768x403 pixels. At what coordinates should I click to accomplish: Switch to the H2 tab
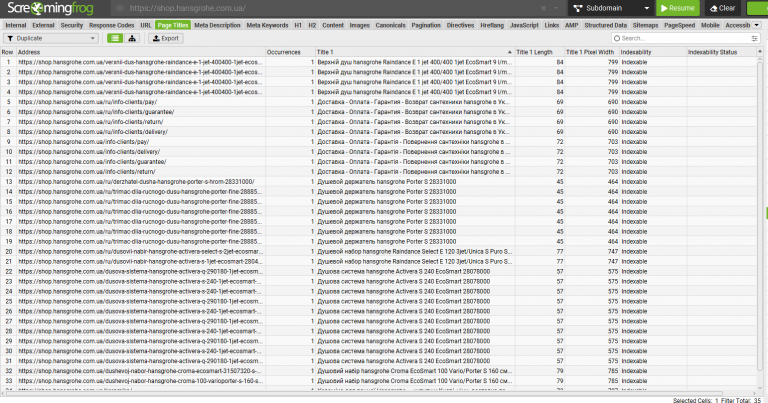point(312,25)
